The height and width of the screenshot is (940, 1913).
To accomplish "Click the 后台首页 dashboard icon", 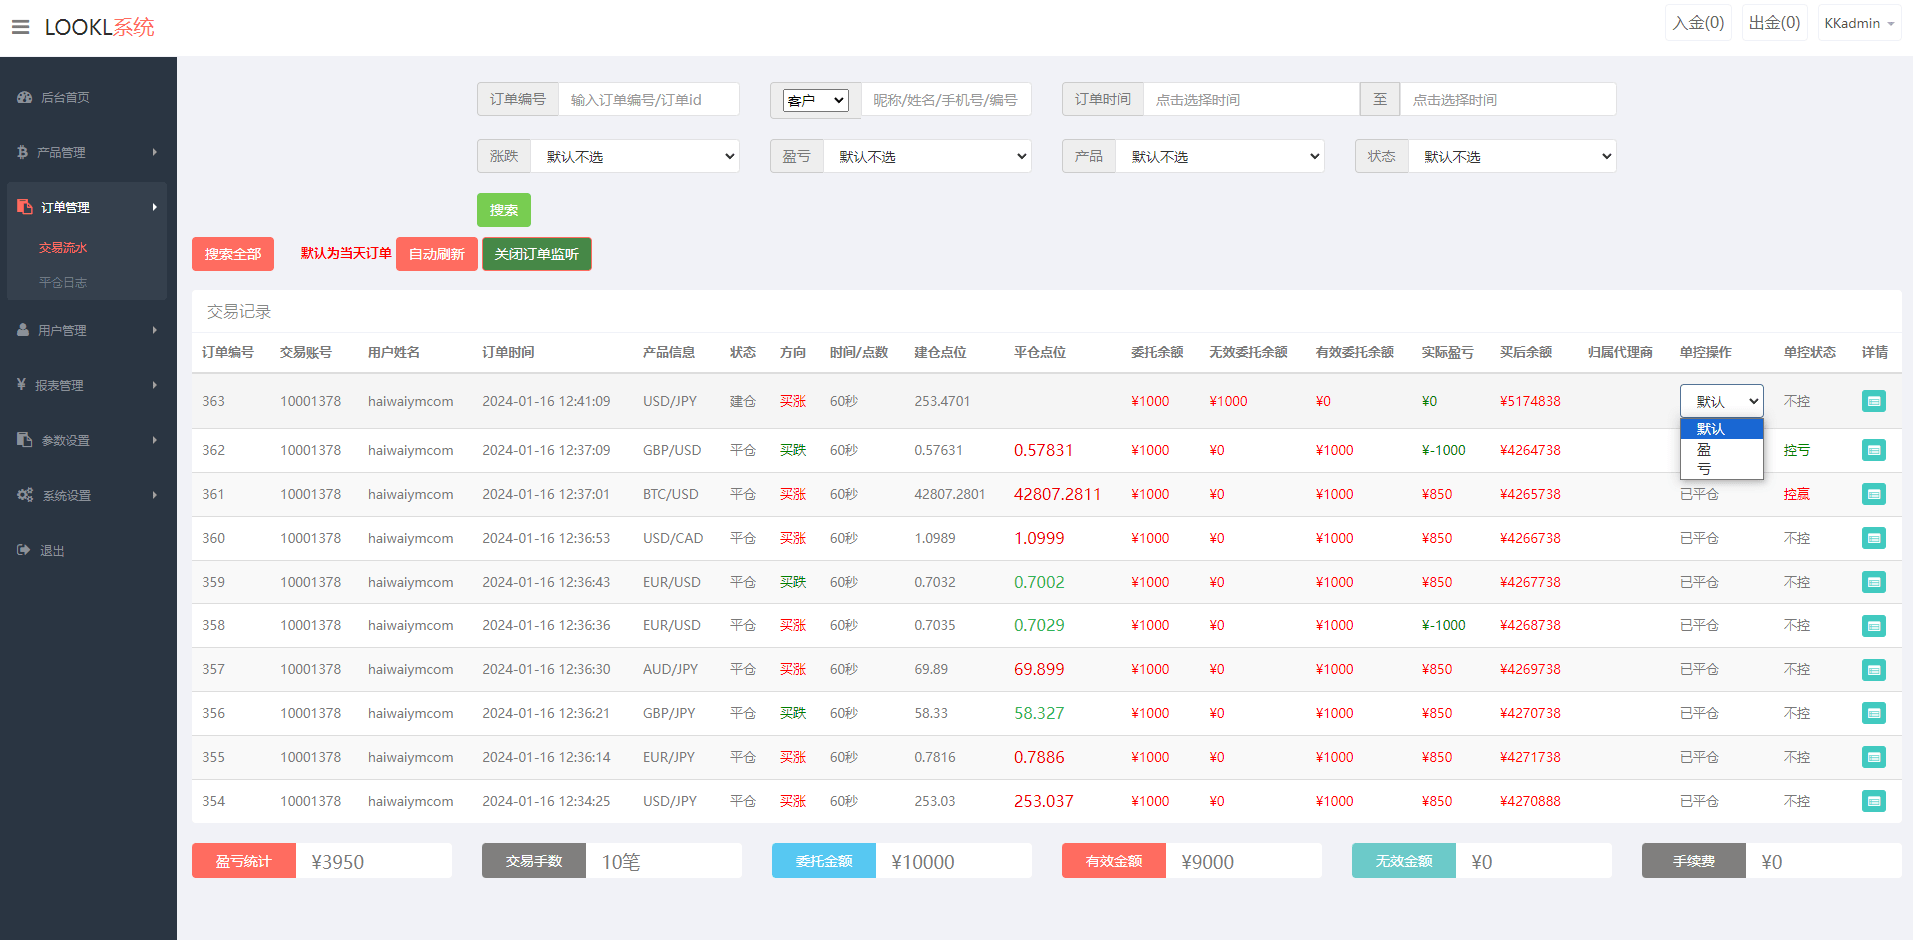I will [x=25, y=97].
